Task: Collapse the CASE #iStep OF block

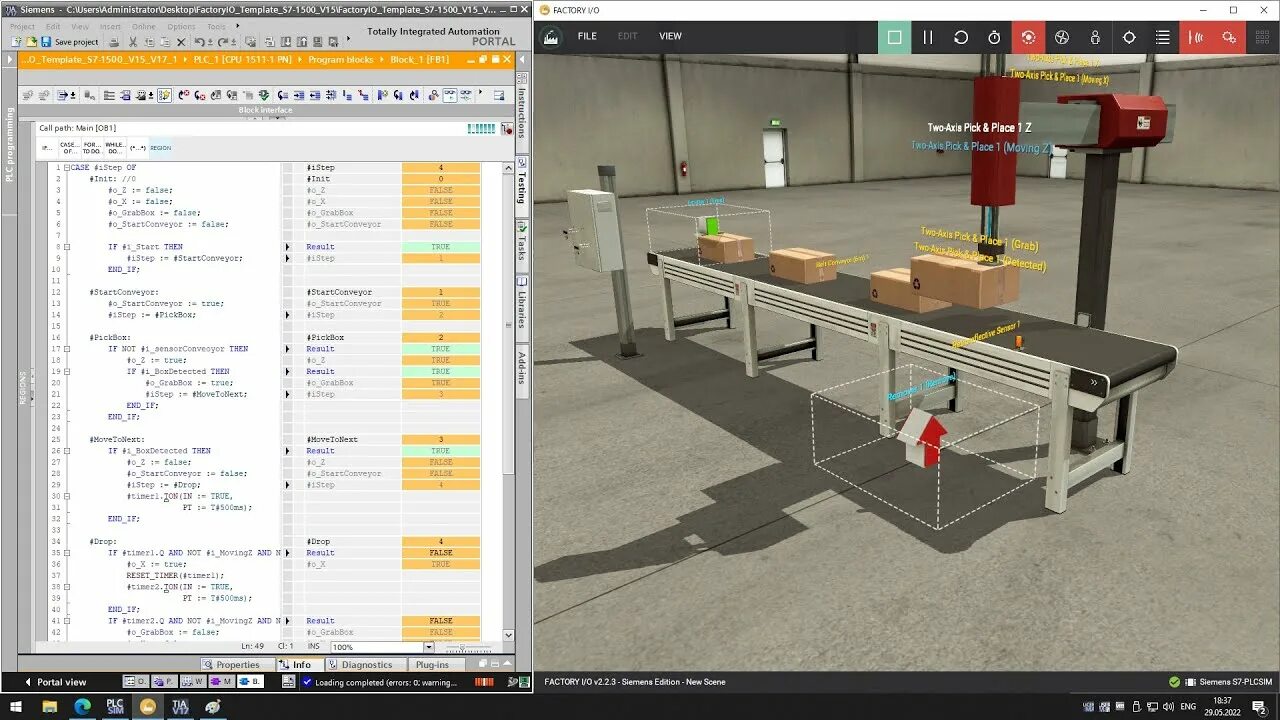Action: coord(67,167)
